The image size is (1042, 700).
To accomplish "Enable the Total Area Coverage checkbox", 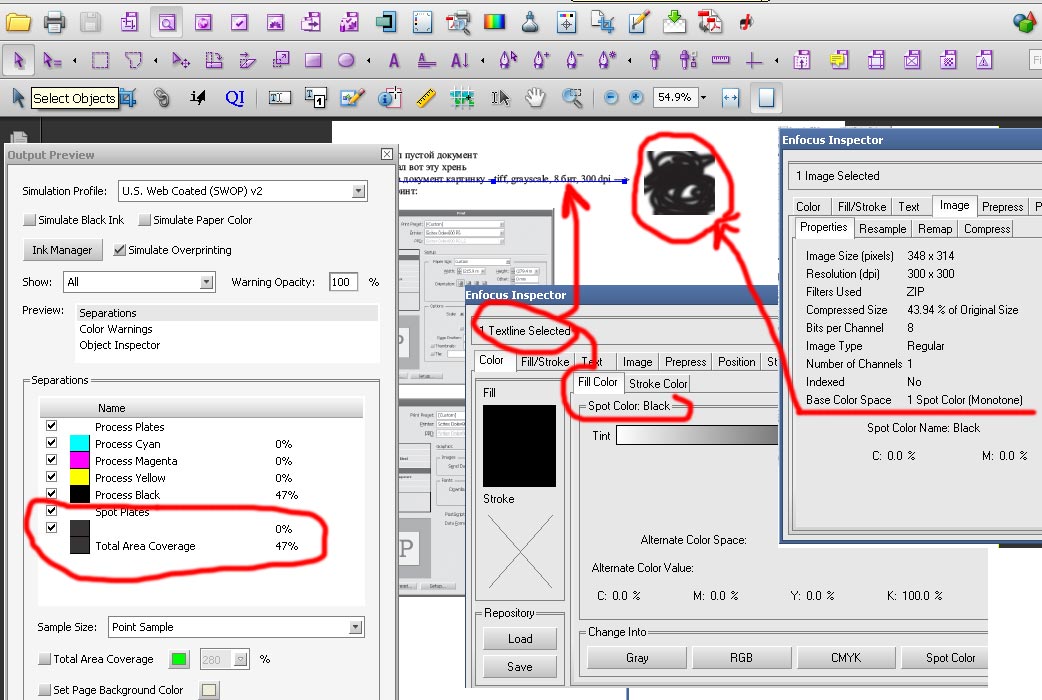I will (45, 659).
